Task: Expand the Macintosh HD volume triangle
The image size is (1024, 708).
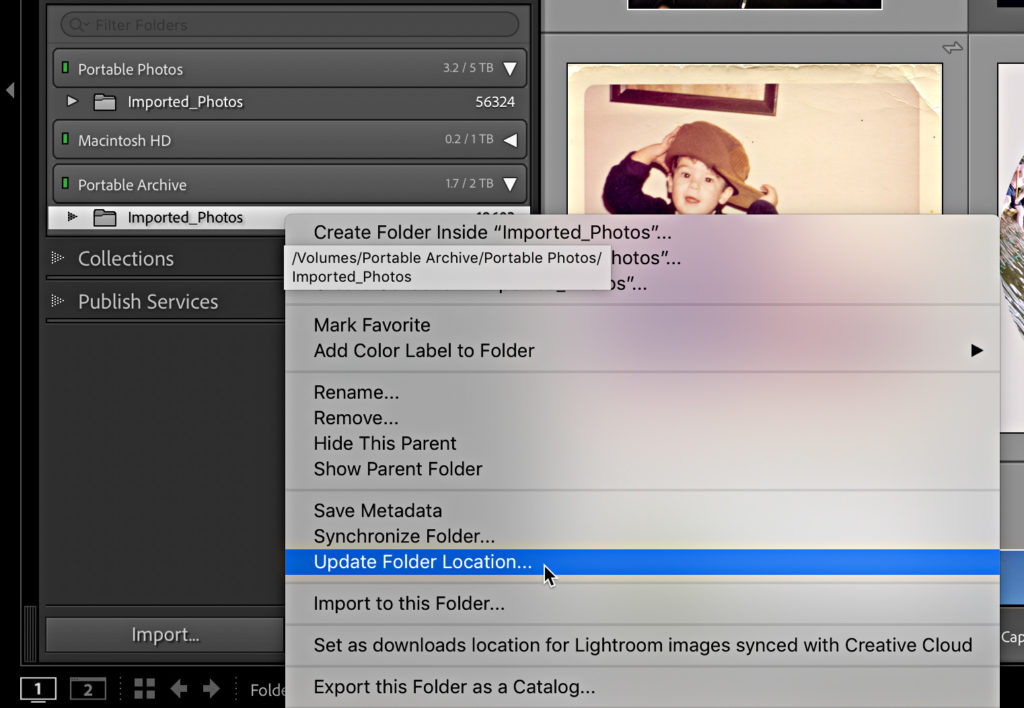Action: [510, 141]
